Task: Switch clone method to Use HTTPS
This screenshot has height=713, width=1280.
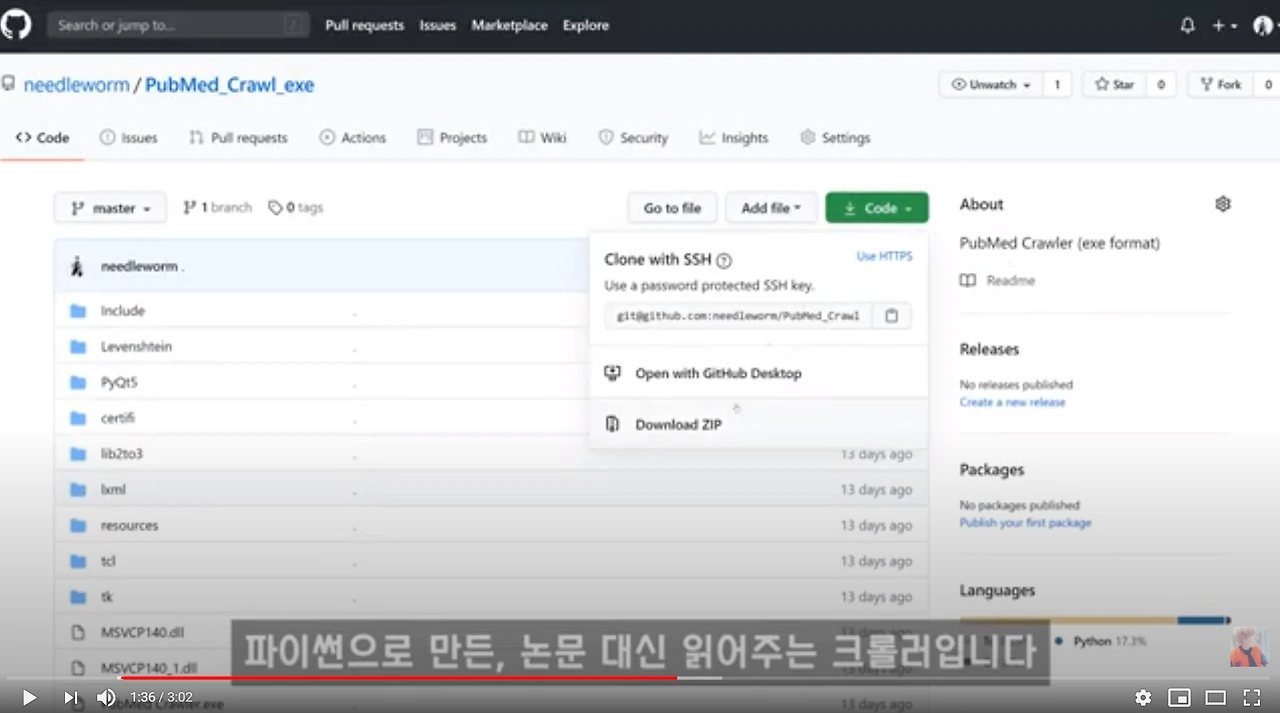Action: (884, 257)
